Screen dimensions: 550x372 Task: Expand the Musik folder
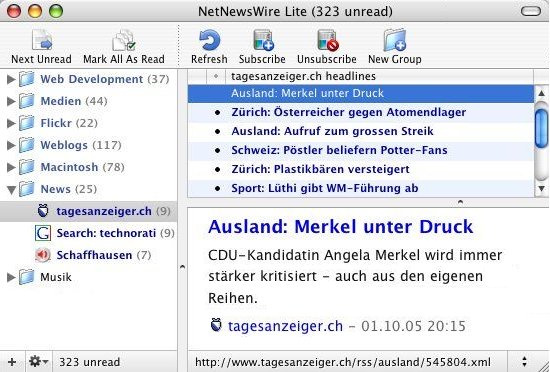(x=11, y=277)
